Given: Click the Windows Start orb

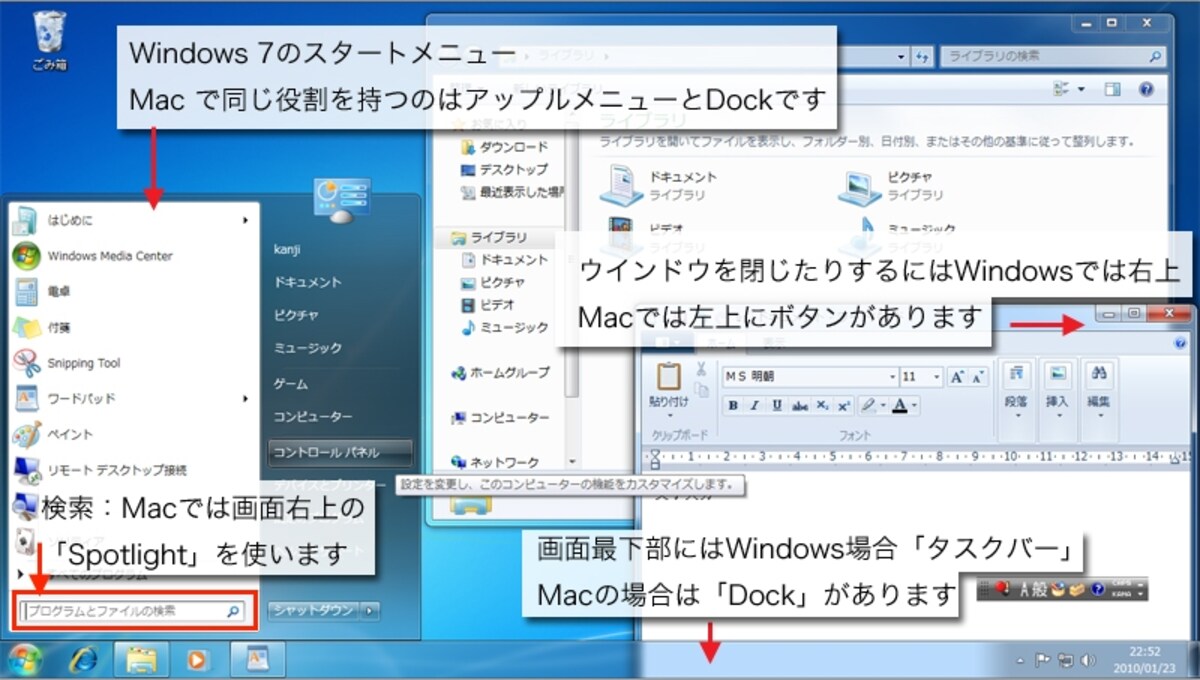Looking at the screenshot, I should (x=24, y=661).
